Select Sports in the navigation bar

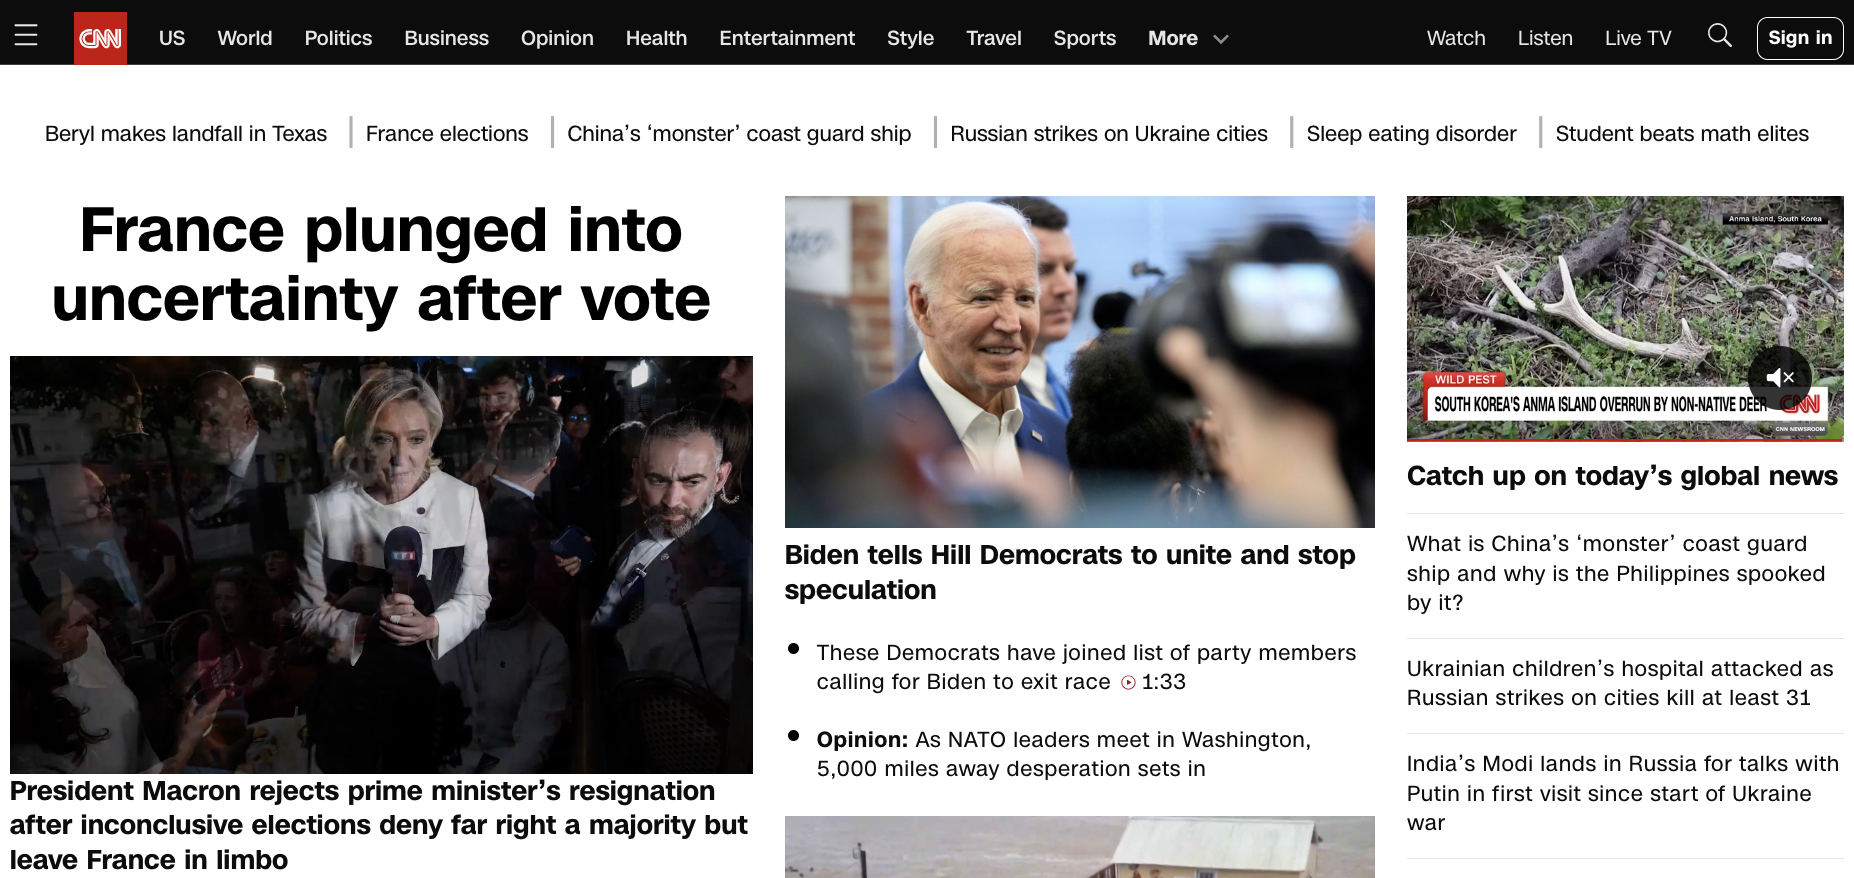[x=1084, y=38]
